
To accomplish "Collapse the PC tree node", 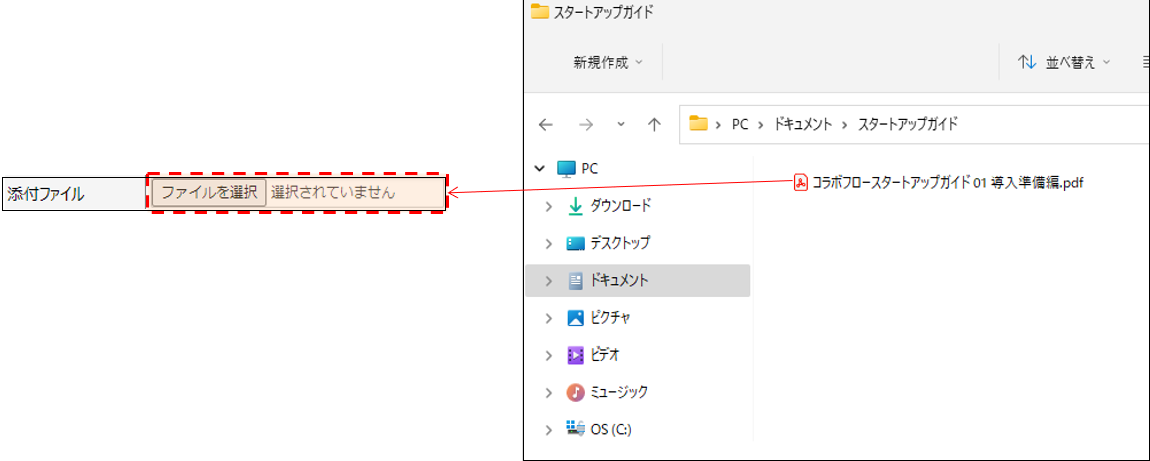I will point(541,169).
